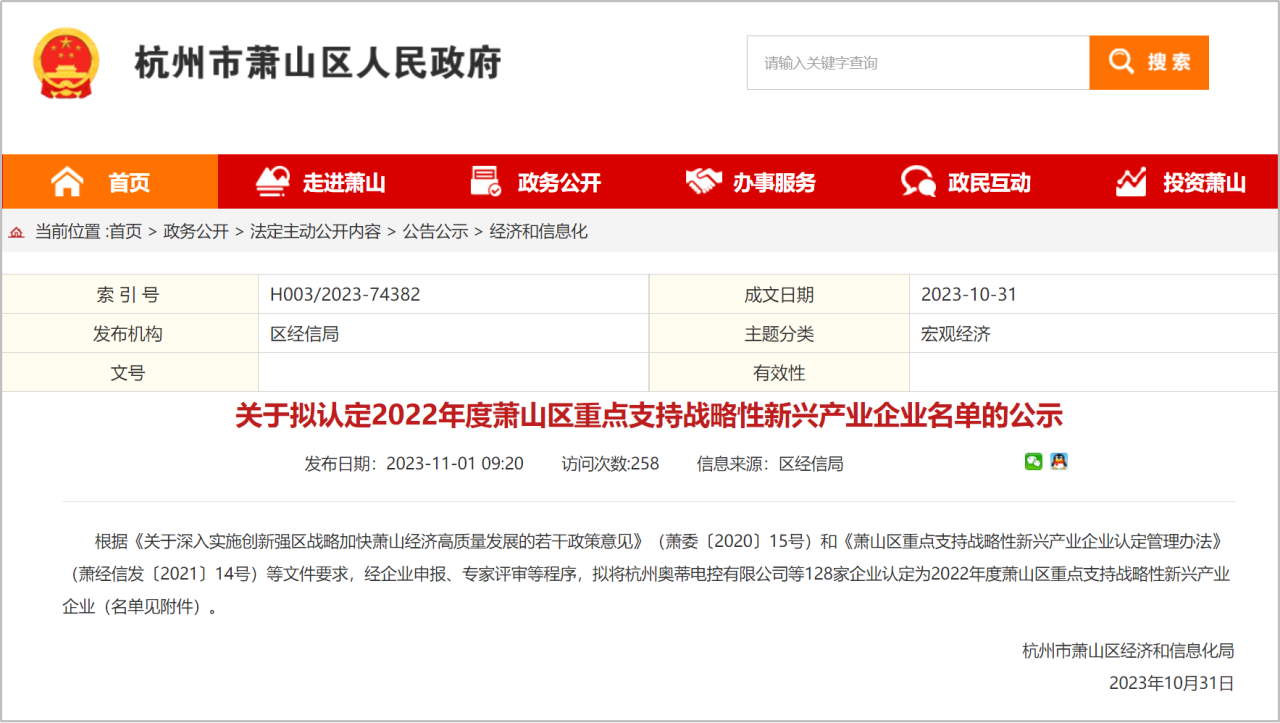Click the 索引号 table label
The width and height of the screenshot is (1280, 723).
click(128, 295)
